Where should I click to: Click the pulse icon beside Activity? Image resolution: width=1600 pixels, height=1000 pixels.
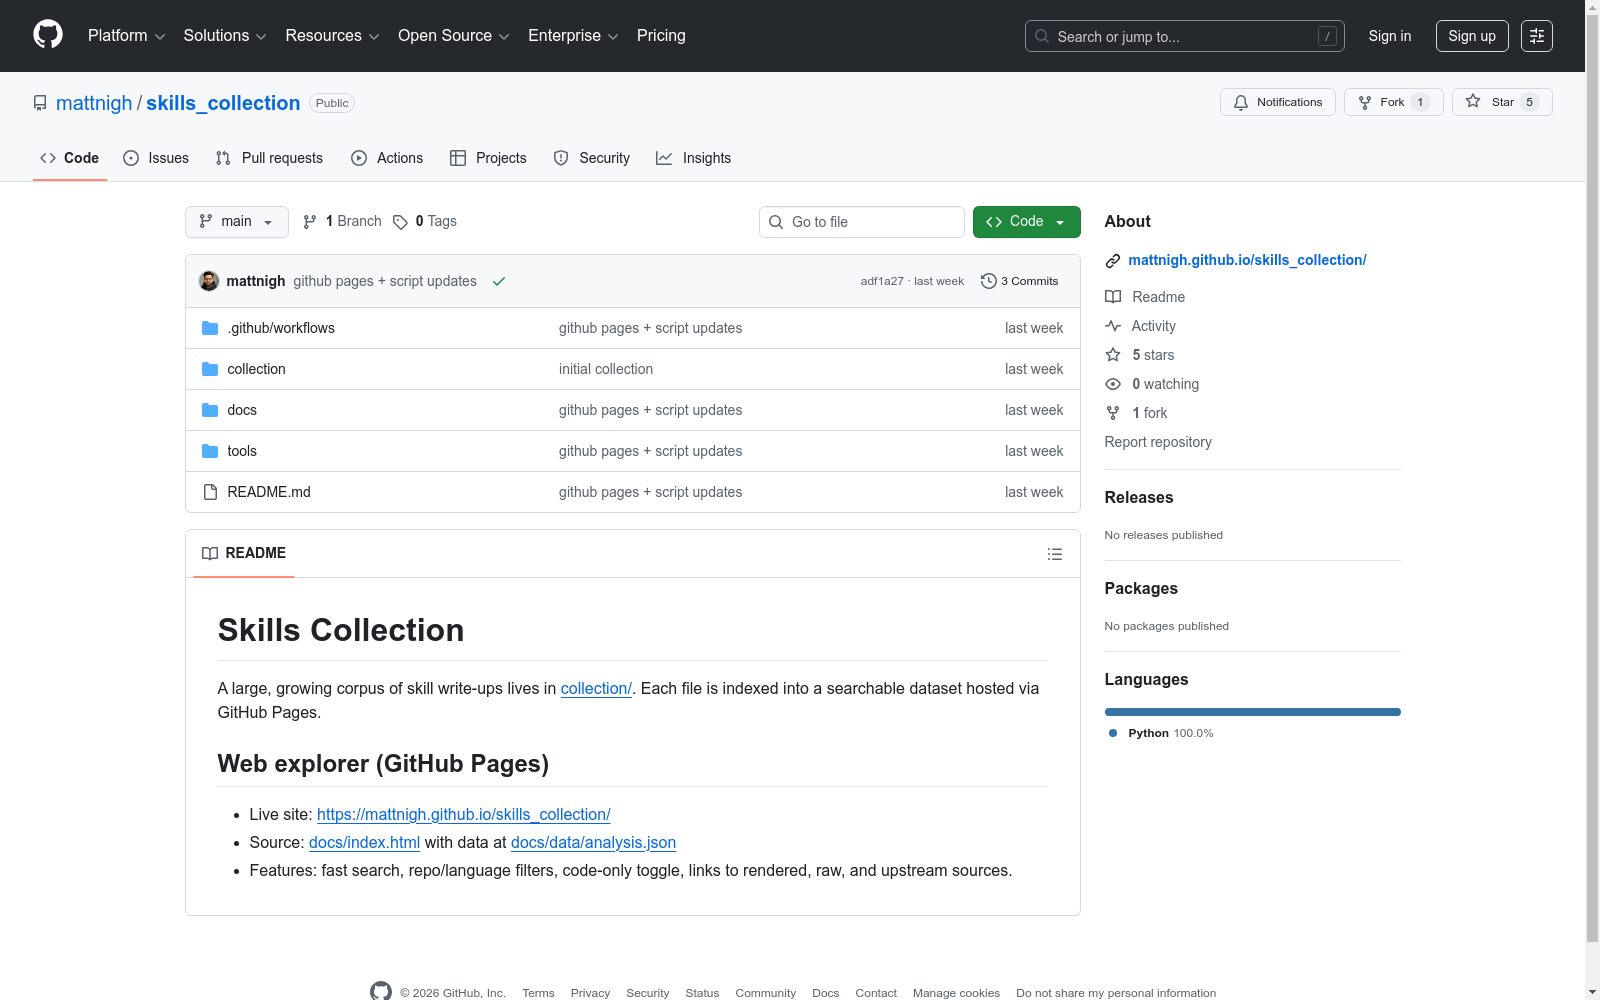1113,326
